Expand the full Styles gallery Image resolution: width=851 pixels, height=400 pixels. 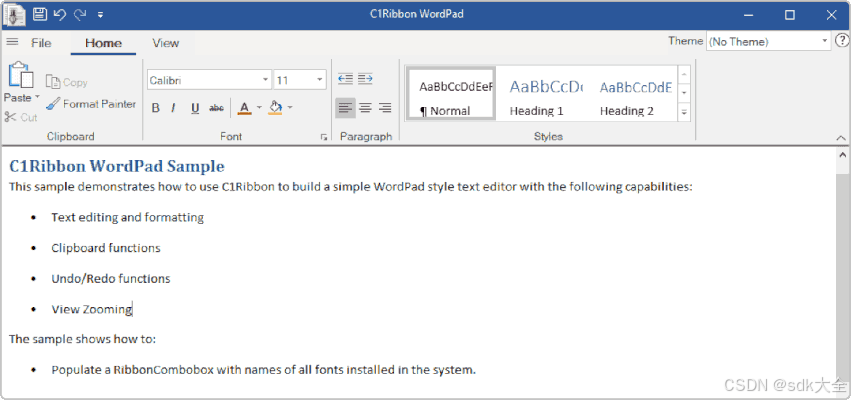coord(684,112)
